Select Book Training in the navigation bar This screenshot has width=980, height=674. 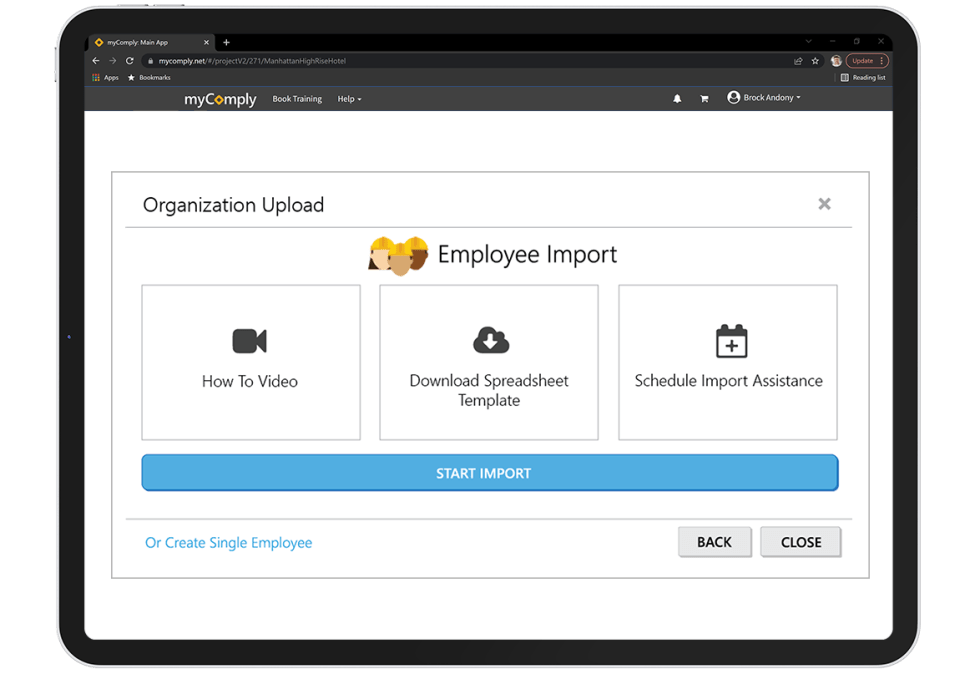pyautogui.click(x=296, y=99)
